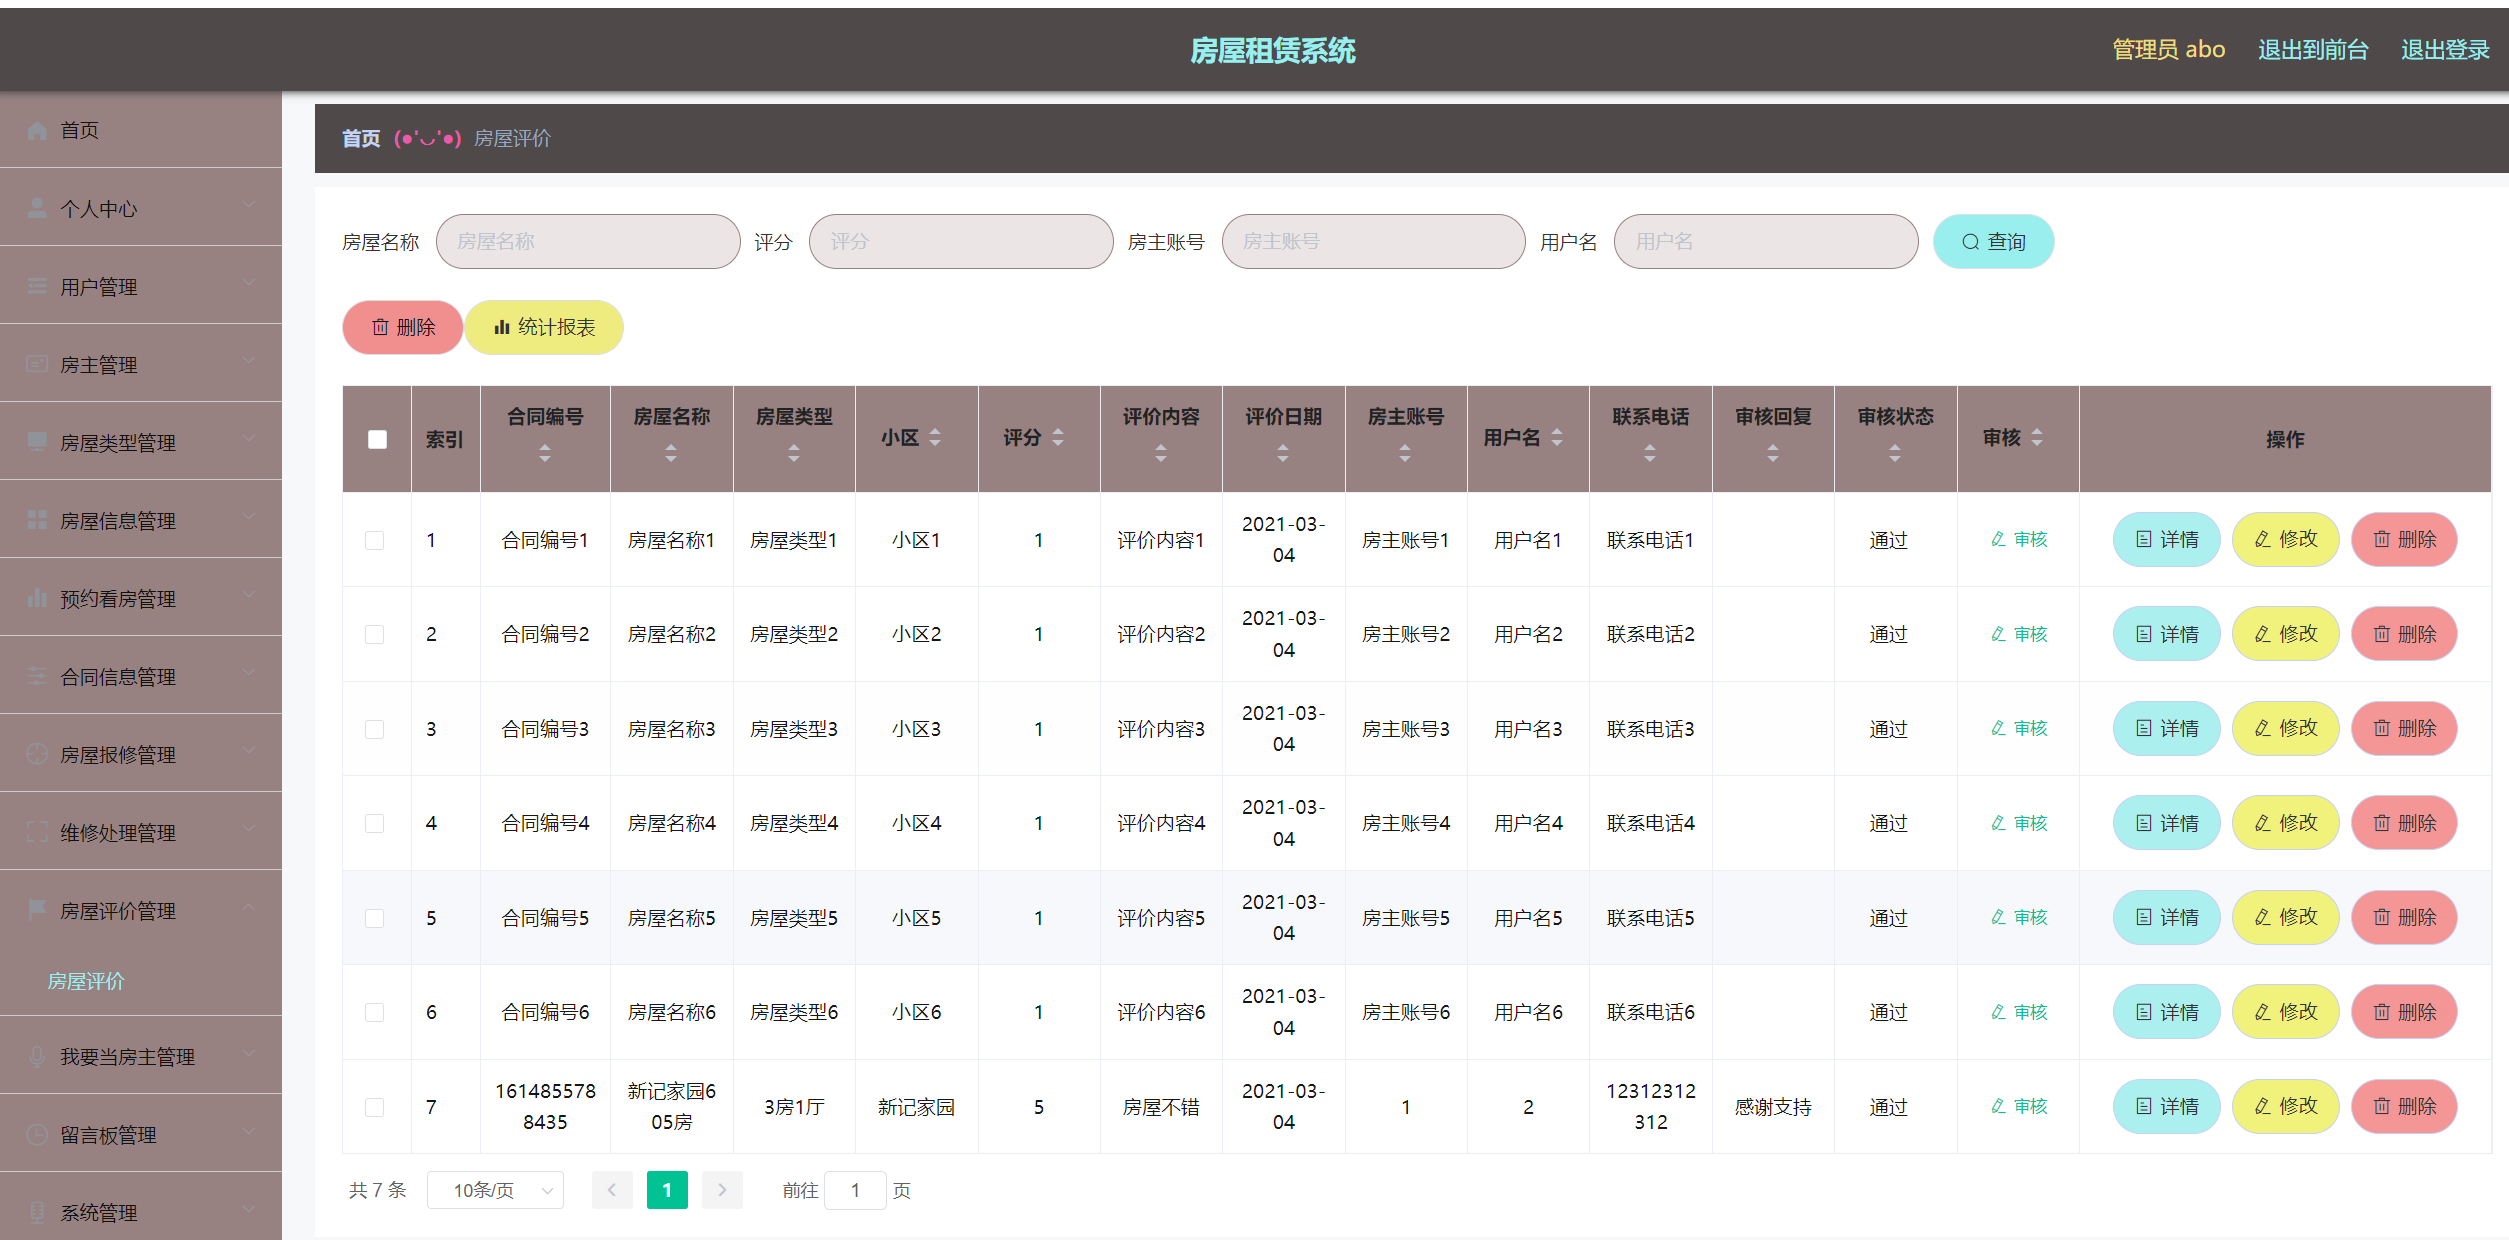This screenshot has width=2509, height=1240.
Task: Click the home icon in sidebar
Action: 37,131
